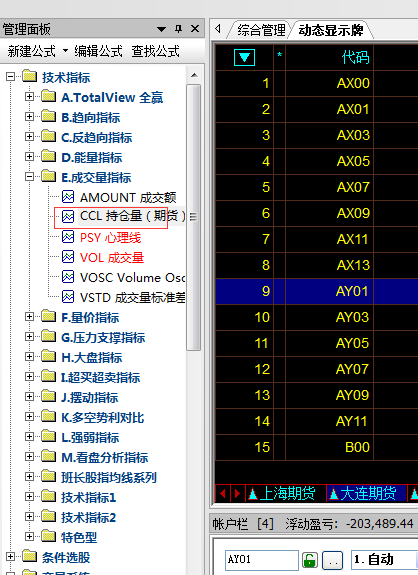Click the cyan triangle header dropdown in table

244,57
